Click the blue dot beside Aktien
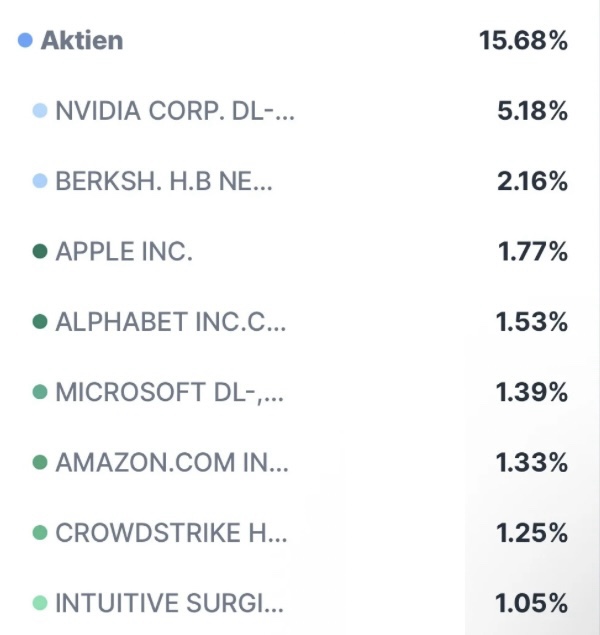 [26, 41]
